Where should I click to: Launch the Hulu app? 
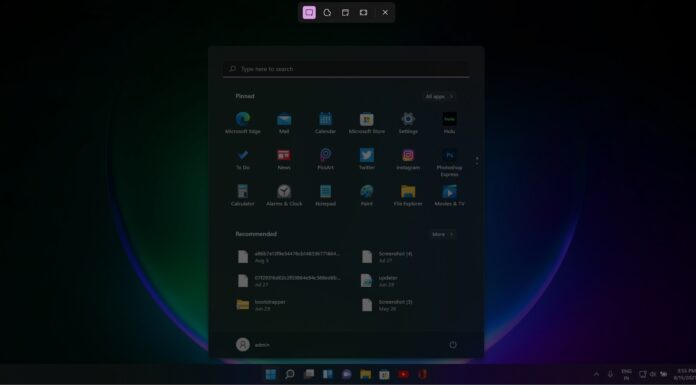[x=449, y=123]
